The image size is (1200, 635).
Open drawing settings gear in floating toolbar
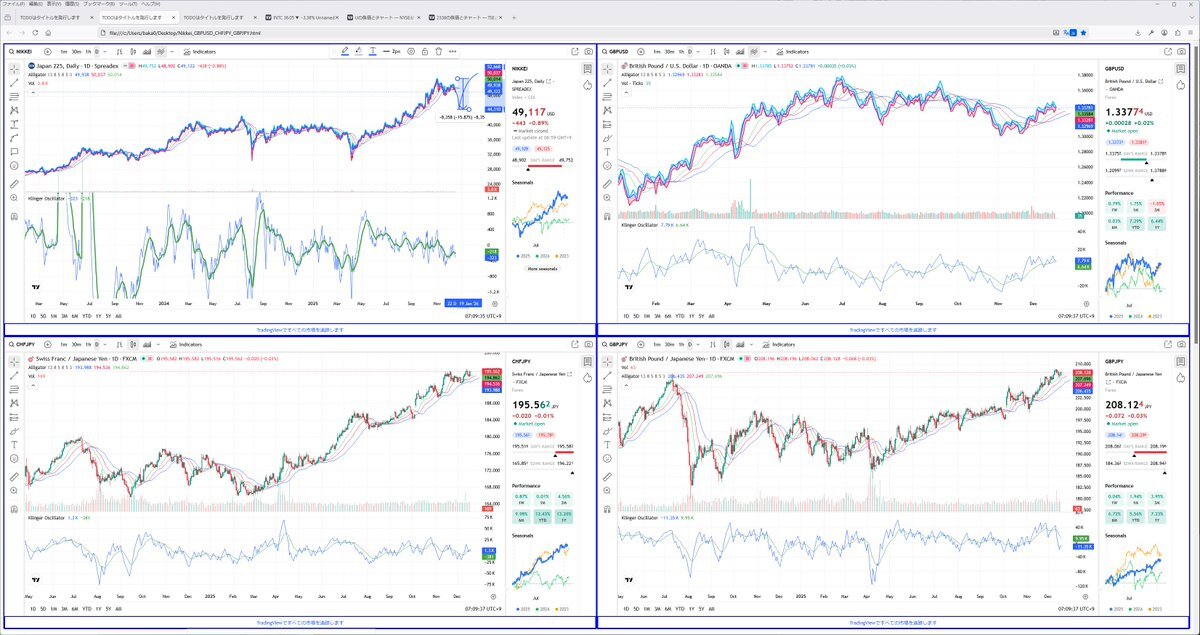coord(411,51)
